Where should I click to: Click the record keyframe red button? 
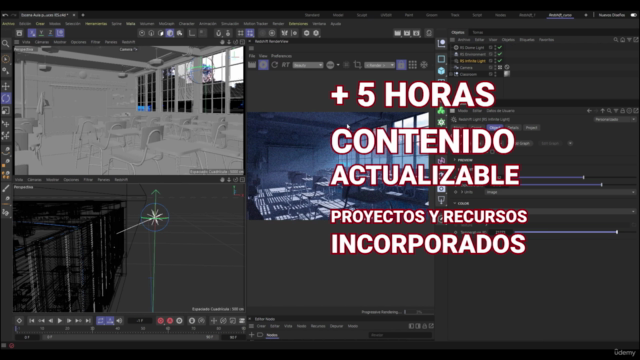[160, 321]
